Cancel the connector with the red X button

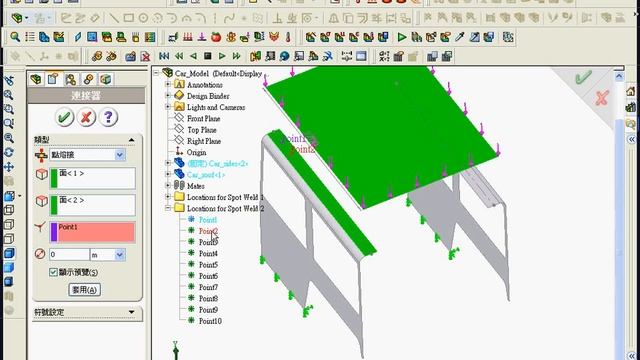point(86,118)
